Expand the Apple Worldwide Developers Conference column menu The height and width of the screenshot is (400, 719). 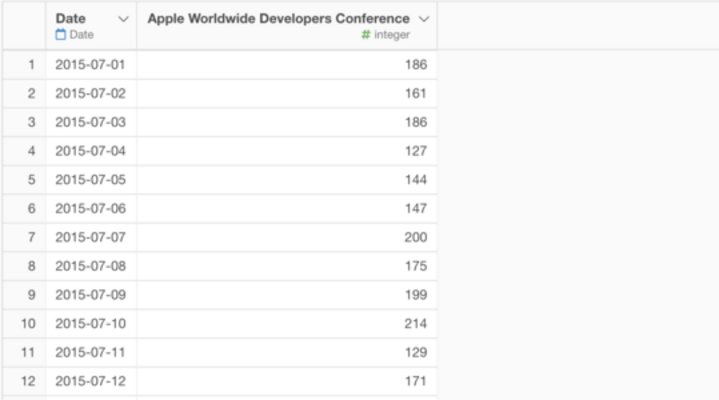424,19
